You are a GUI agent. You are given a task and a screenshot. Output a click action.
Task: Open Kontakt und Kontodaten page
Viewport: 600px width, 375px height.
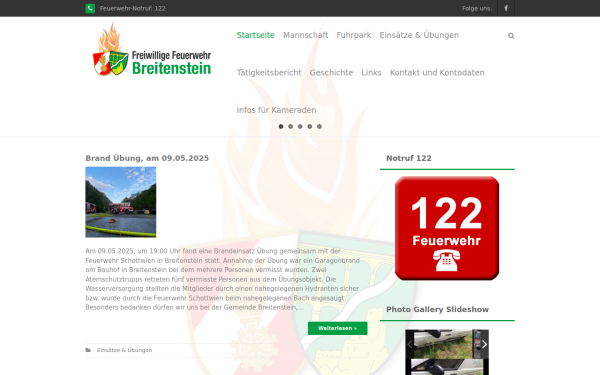pos(437,73)
